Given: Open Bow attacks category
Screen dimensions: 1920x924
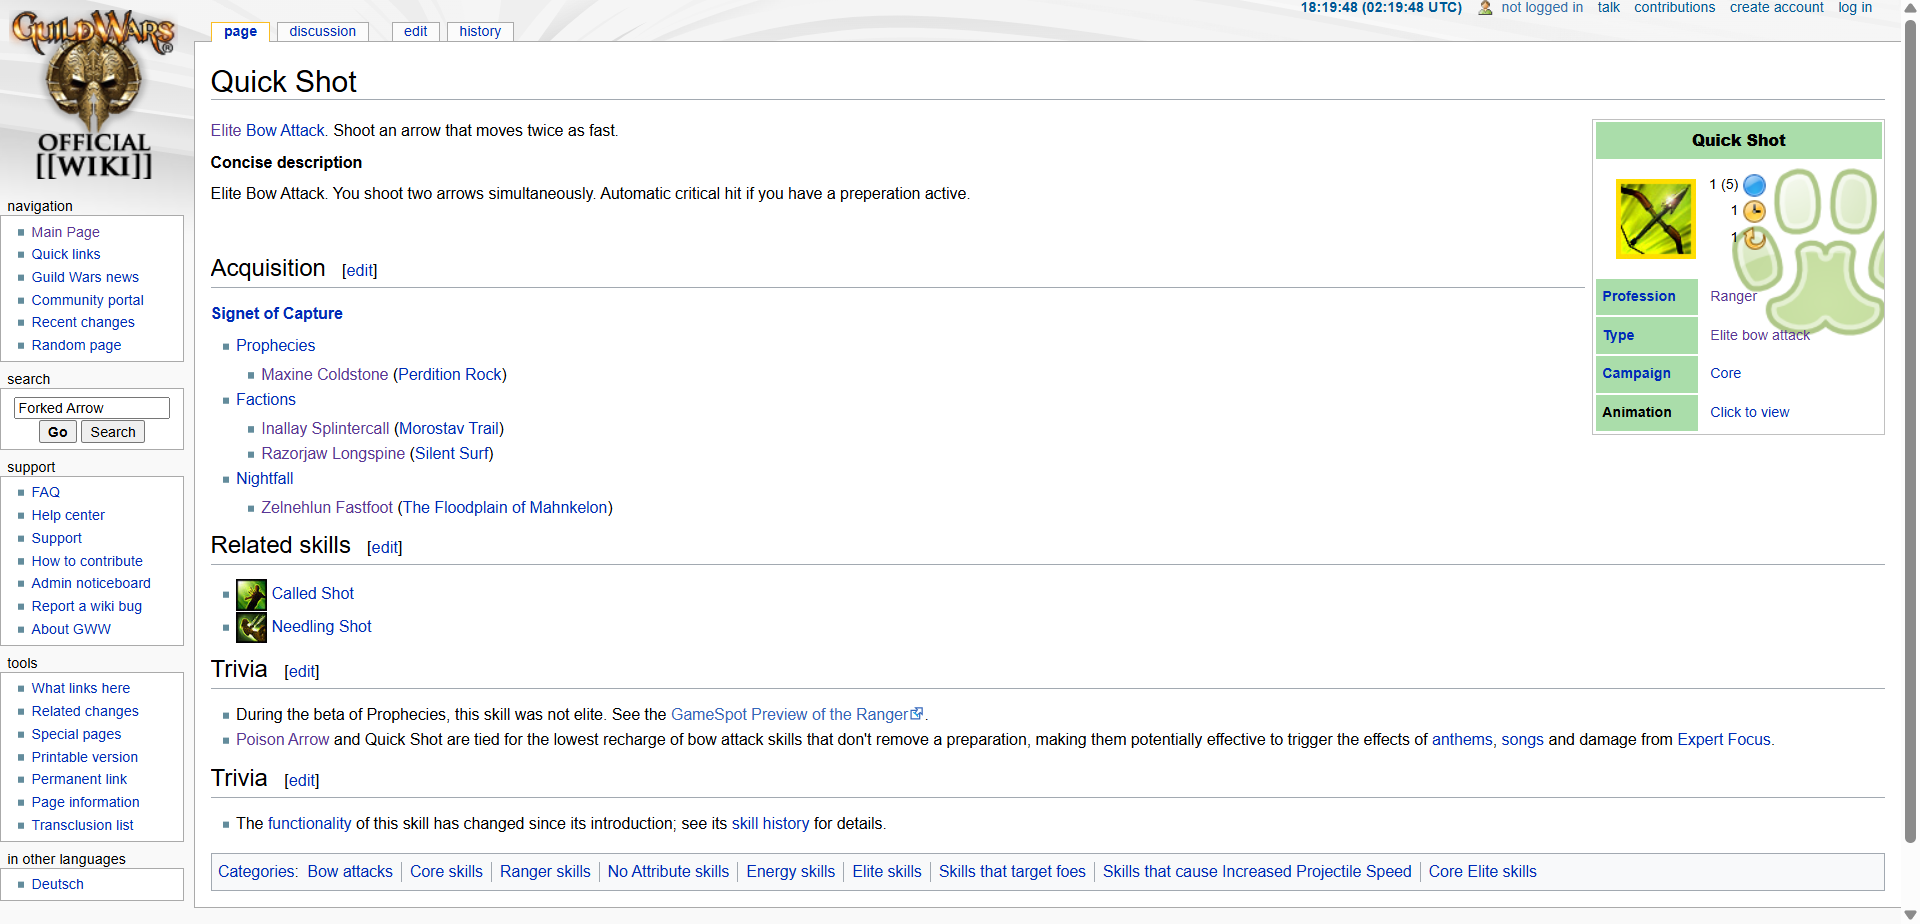Looking at the screenshot, I should tap(350, 871).
